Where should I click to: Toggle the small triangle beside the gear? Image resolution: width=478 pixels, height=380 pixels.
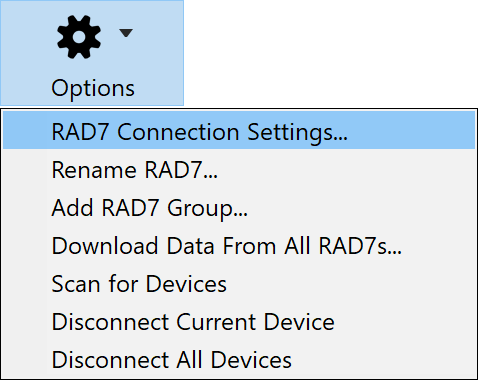click(126, 33)
